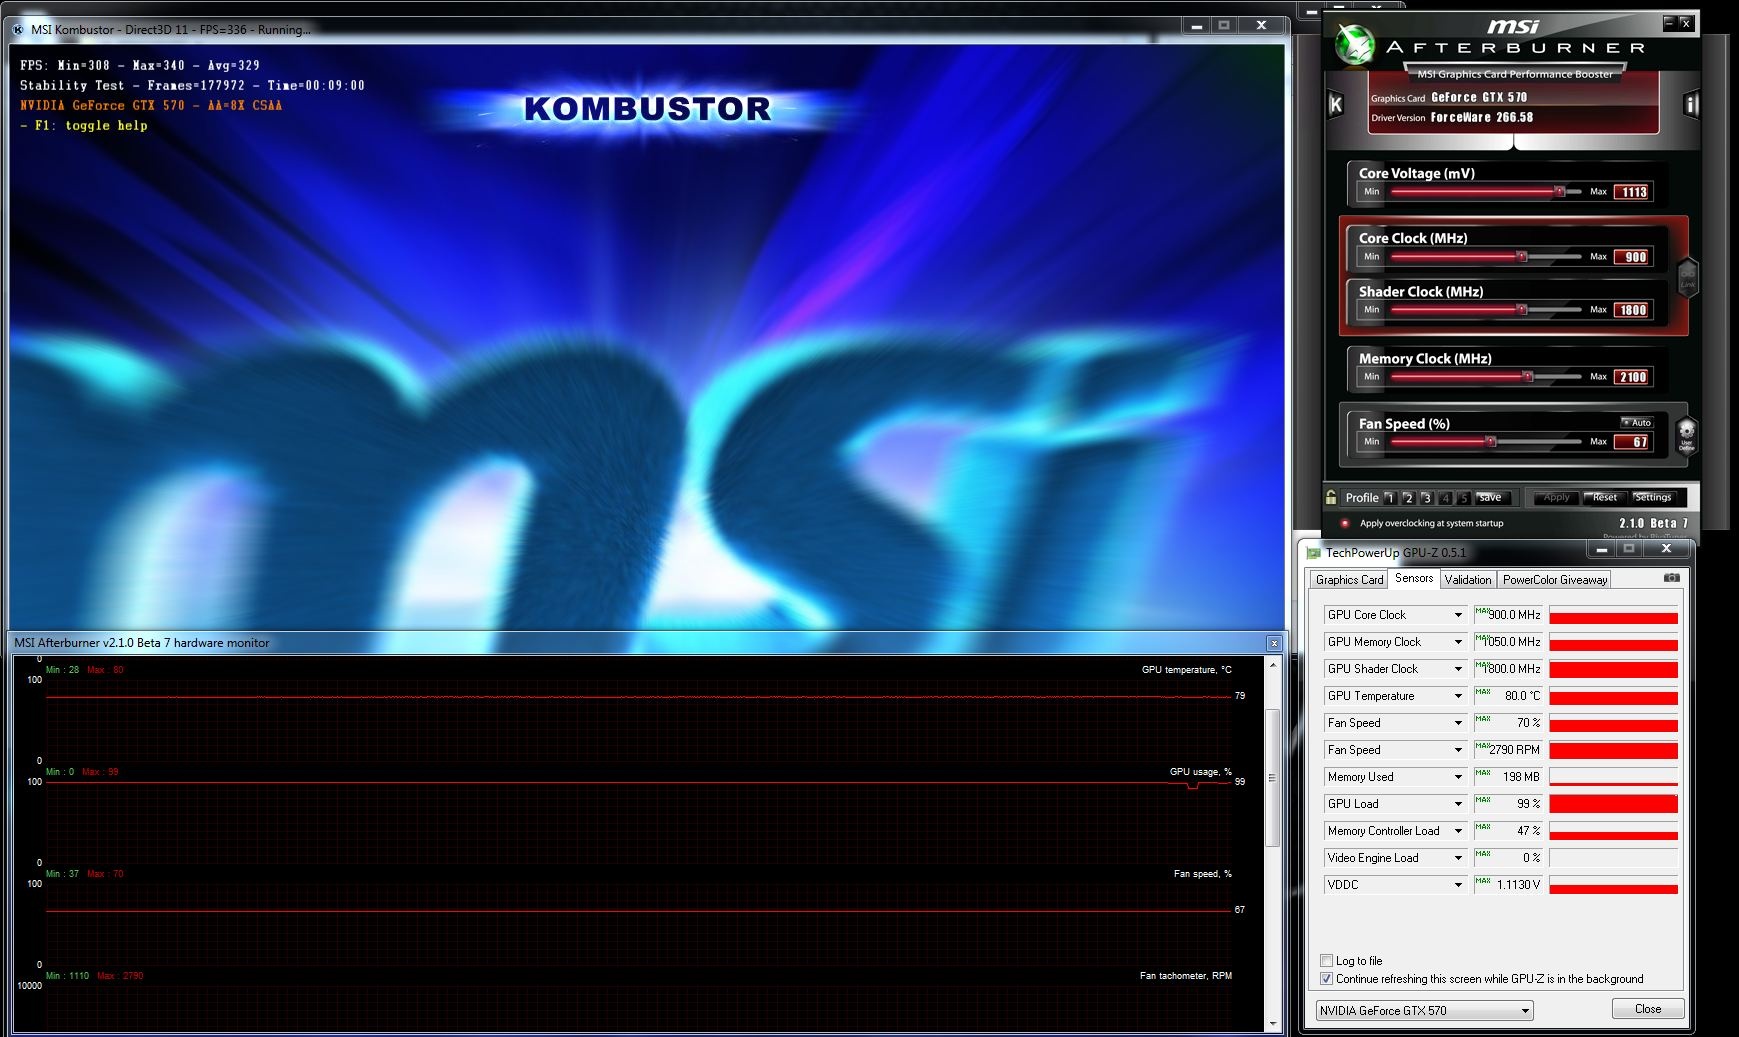The width and height of the screenshot is (1739, 1037).
Task: Select Afterburner profile slot 2
Action: point(1408,498)
